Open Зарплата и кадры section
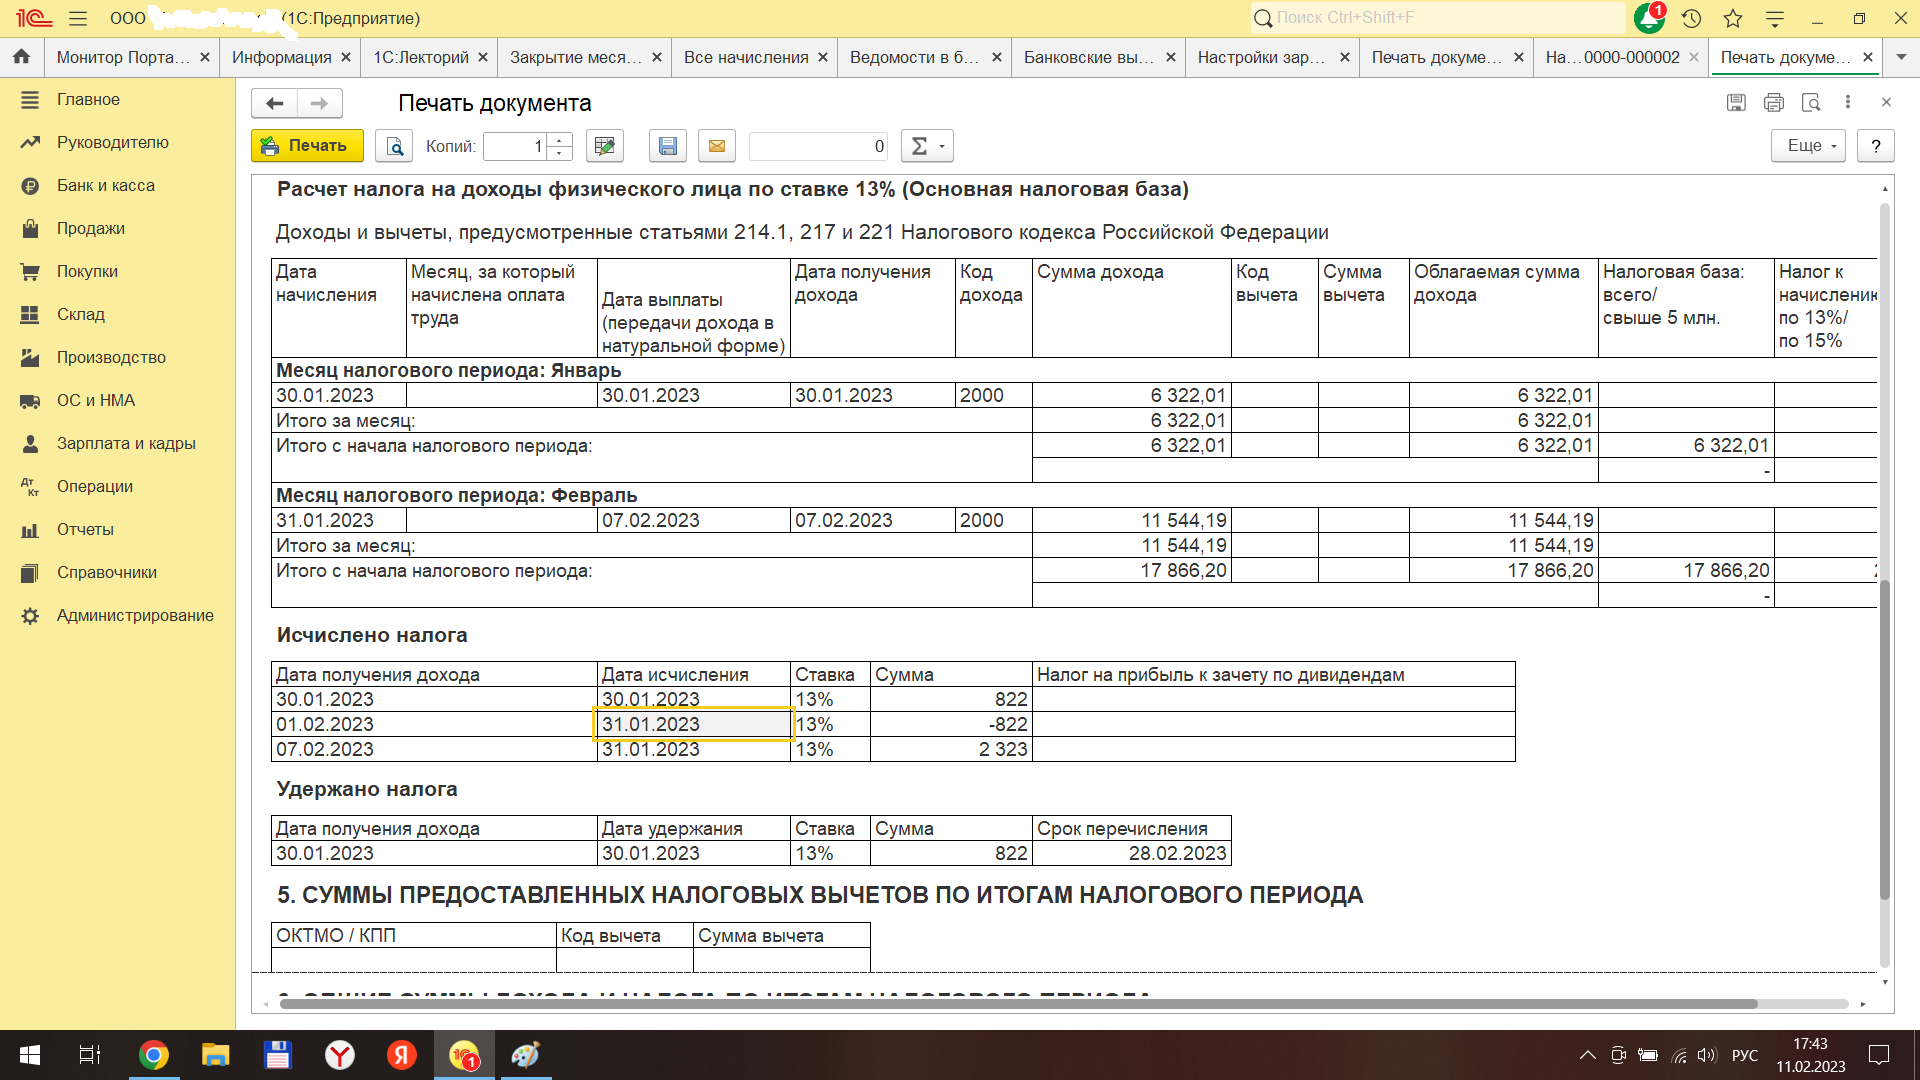1920x1080 pixels. click(x=126, y=443)
